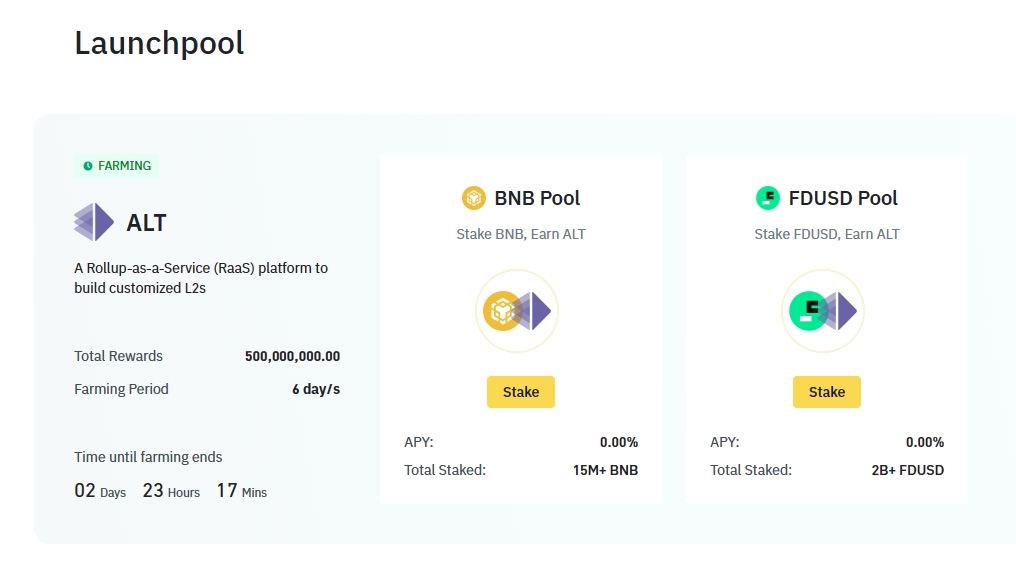The image size is (1016, 564).
Task: Click the small BNB coin icon beside BNB Pool
Action: [473, 198]
